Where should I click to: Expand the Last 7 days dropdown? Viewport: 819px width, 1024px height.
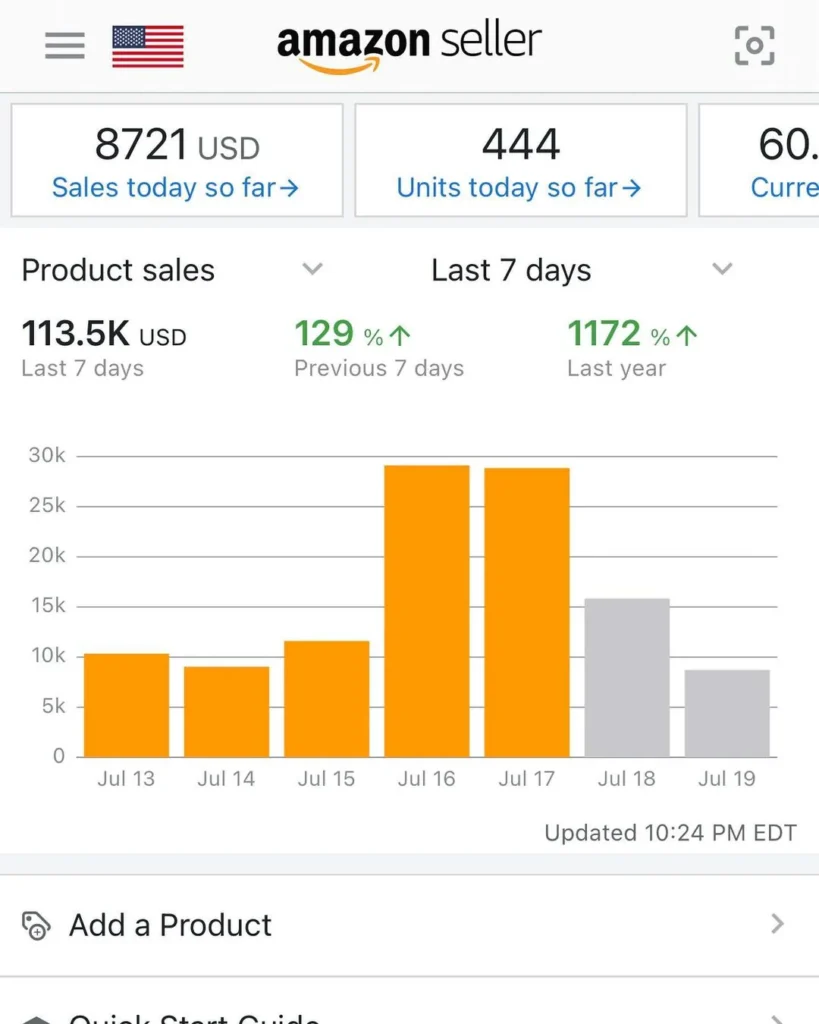pos(722,269)
